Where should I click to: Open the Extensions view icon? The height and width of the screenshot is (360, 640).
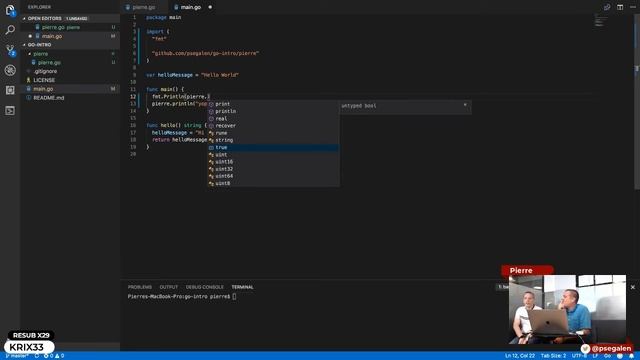(x=10, y=90)
